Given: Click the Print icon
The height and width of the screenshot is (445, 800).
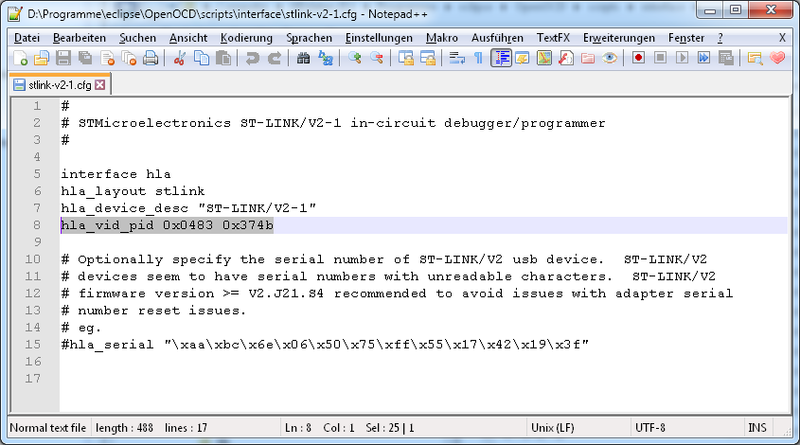Looking at the screenshot, I should (x=151, y=58).
